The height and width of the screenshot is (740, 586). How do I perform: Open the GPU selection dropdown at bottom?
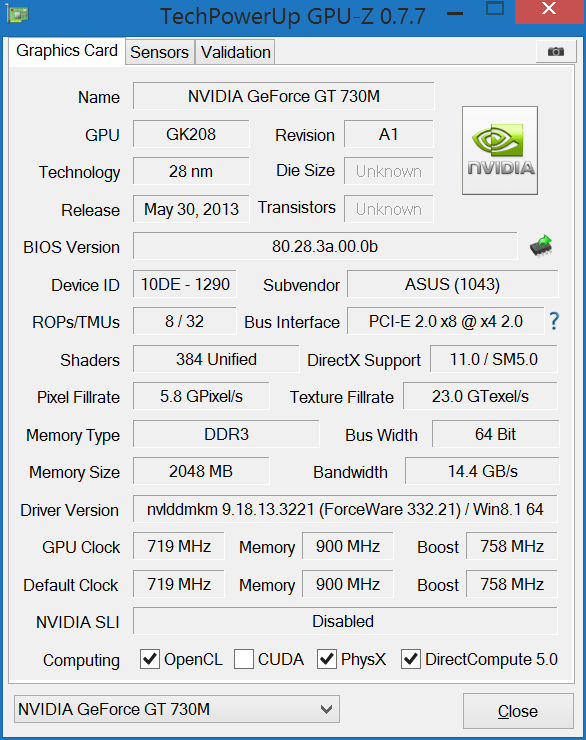pos(177,709)
